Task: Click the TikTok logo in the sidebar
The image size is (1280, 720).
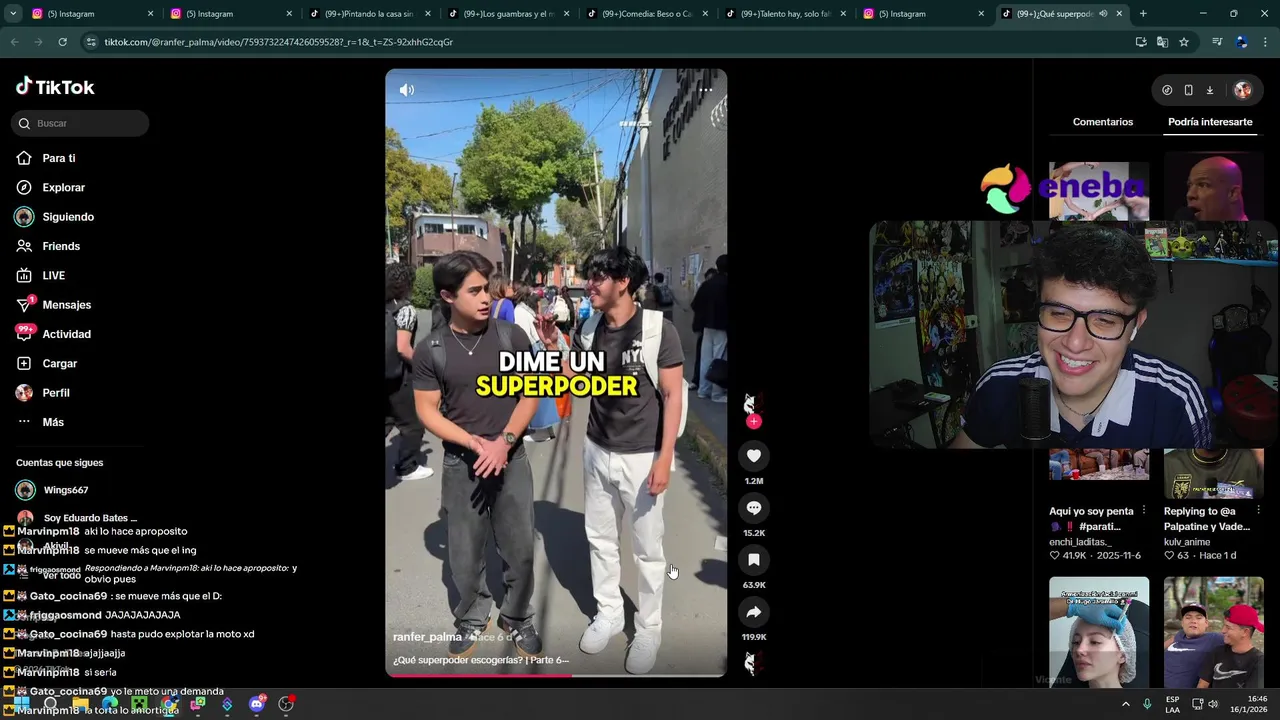Action: pos(55,87)
